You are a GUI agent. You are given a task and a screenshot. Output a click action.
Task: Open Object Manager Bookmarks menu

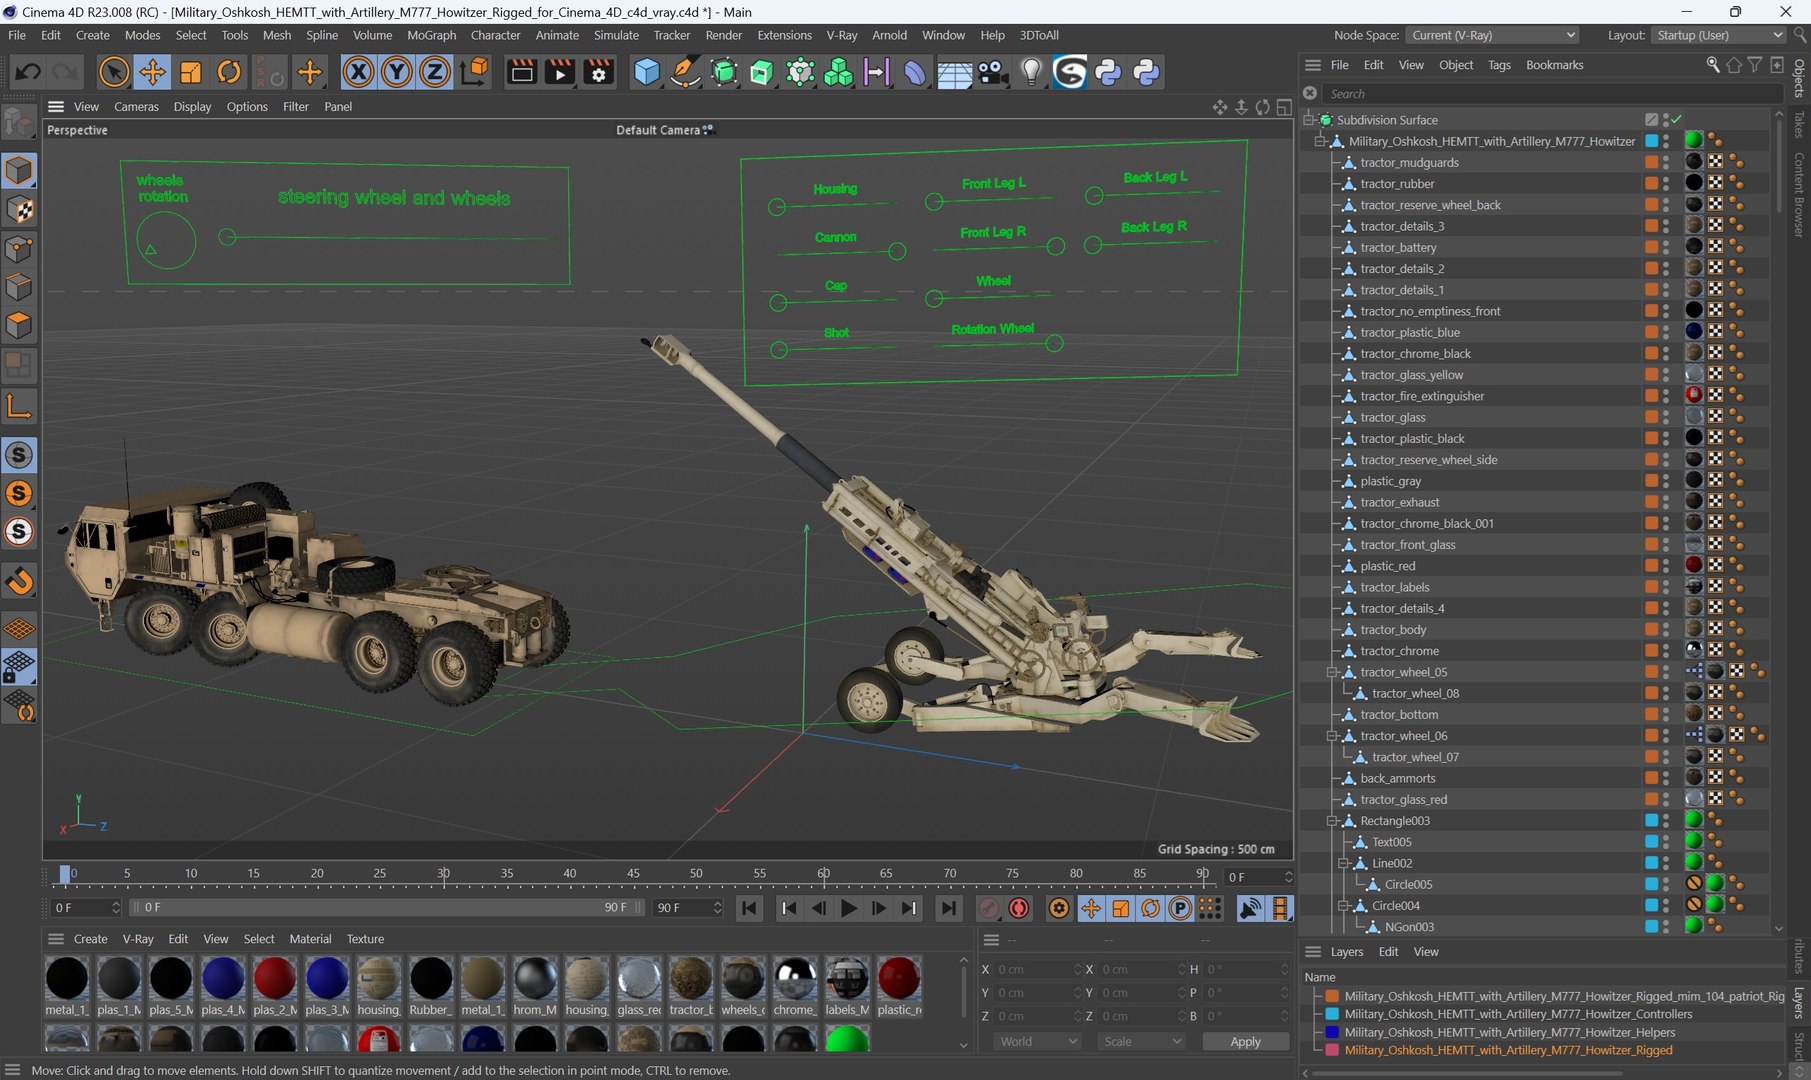(x=1554, y=65)
